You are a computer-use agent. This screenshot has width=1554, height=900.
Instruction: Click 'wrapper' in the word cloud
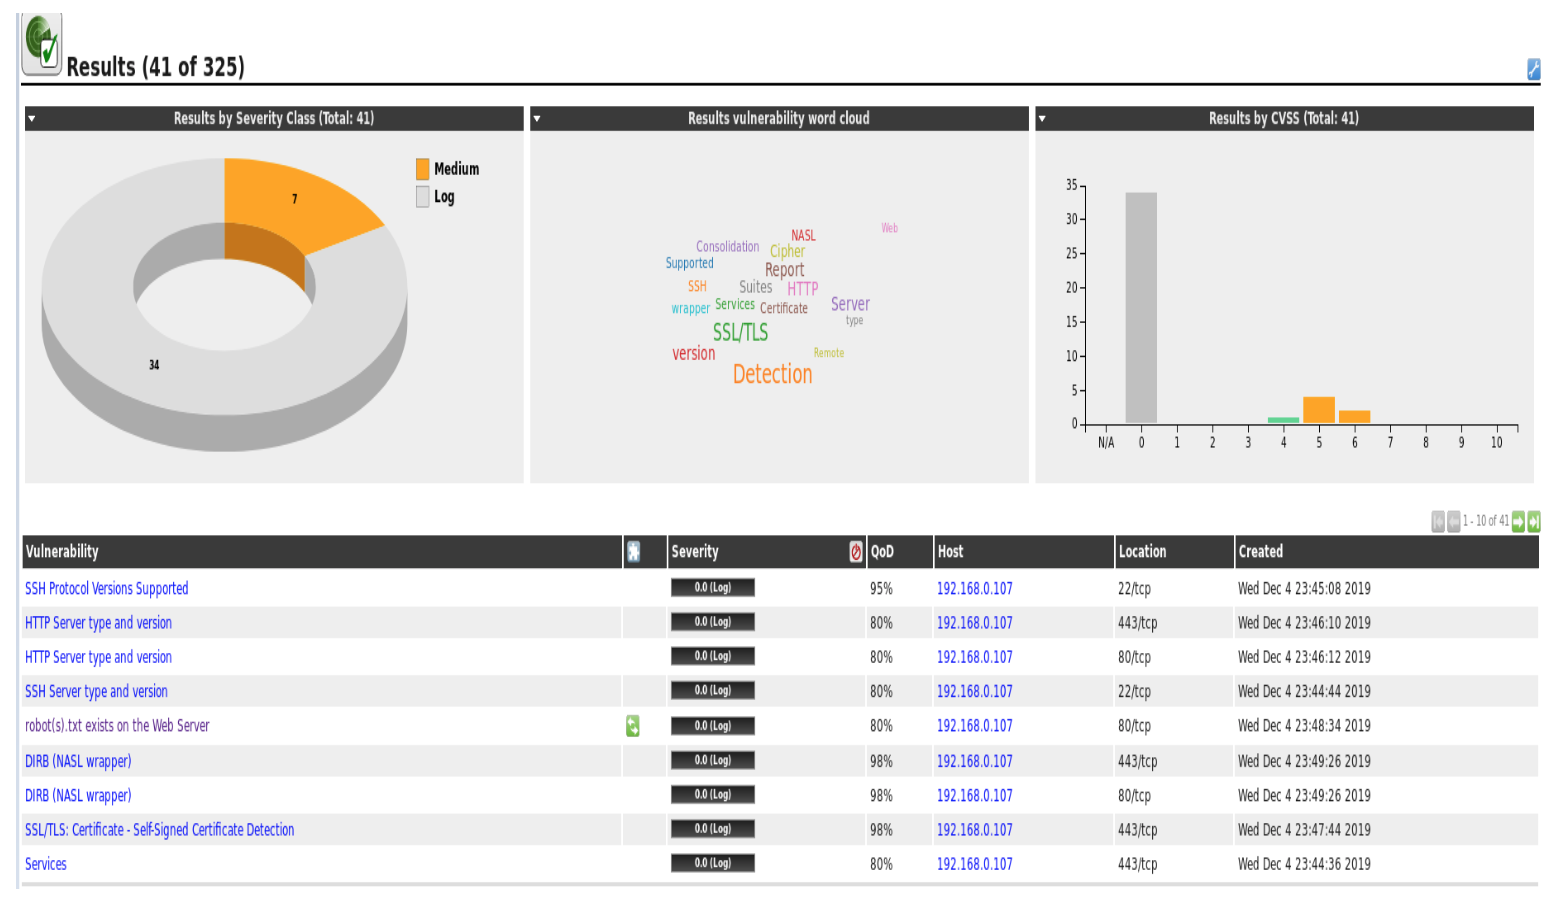pos(691,308)
